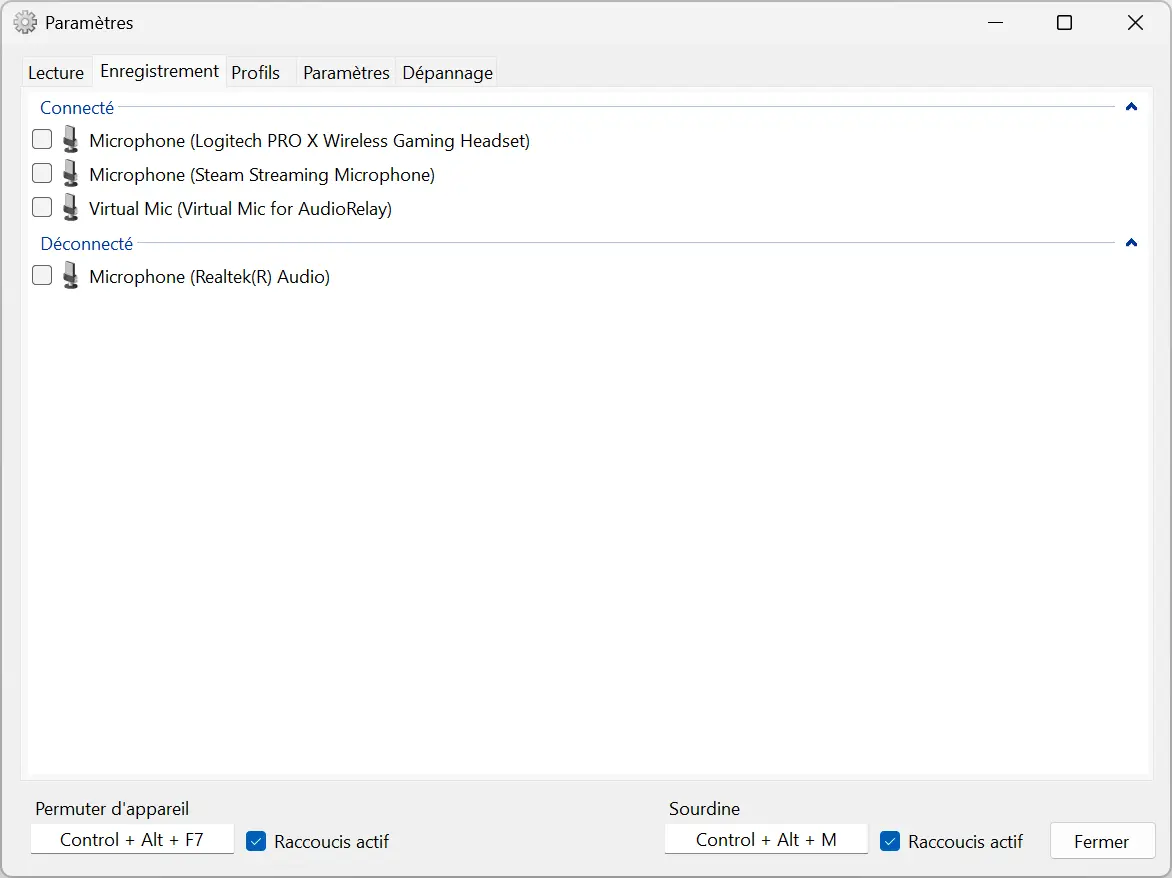This screenshot has height=878, width=1172.
Task: Select Microphone (Logitech PRO X Wireless Gaming Headset) text
Action: click(x=309, y=140)
